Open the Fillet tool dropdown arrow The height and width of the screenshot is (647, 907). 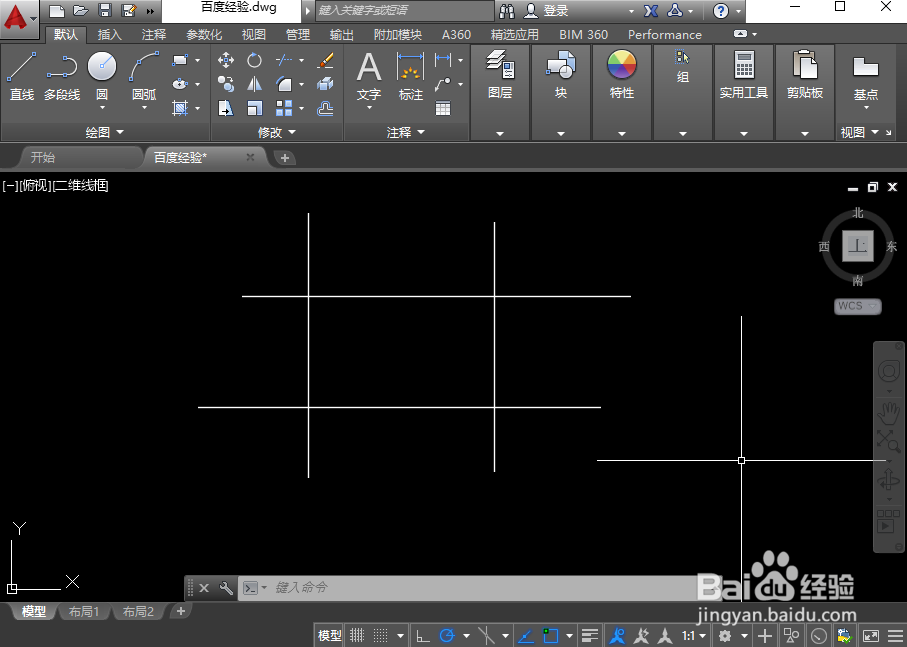click(x=301, y=84)
